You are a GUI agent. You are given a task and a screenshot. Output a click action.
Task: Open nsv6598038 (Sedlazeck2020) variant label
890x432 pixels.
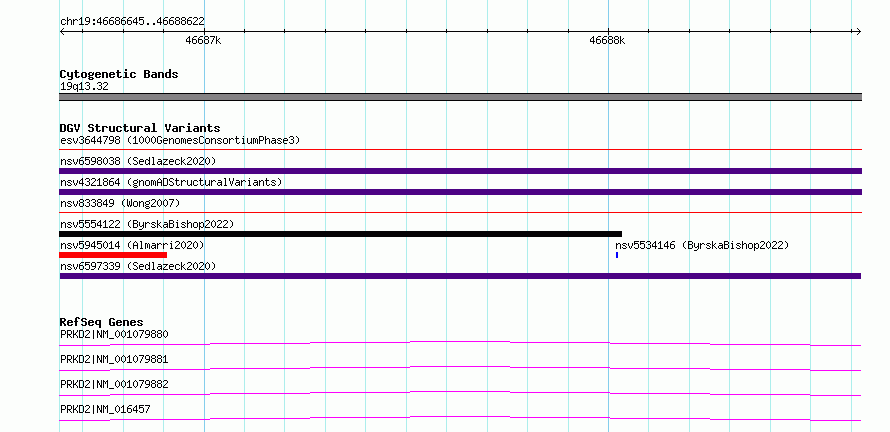click(x=138, y=161)
